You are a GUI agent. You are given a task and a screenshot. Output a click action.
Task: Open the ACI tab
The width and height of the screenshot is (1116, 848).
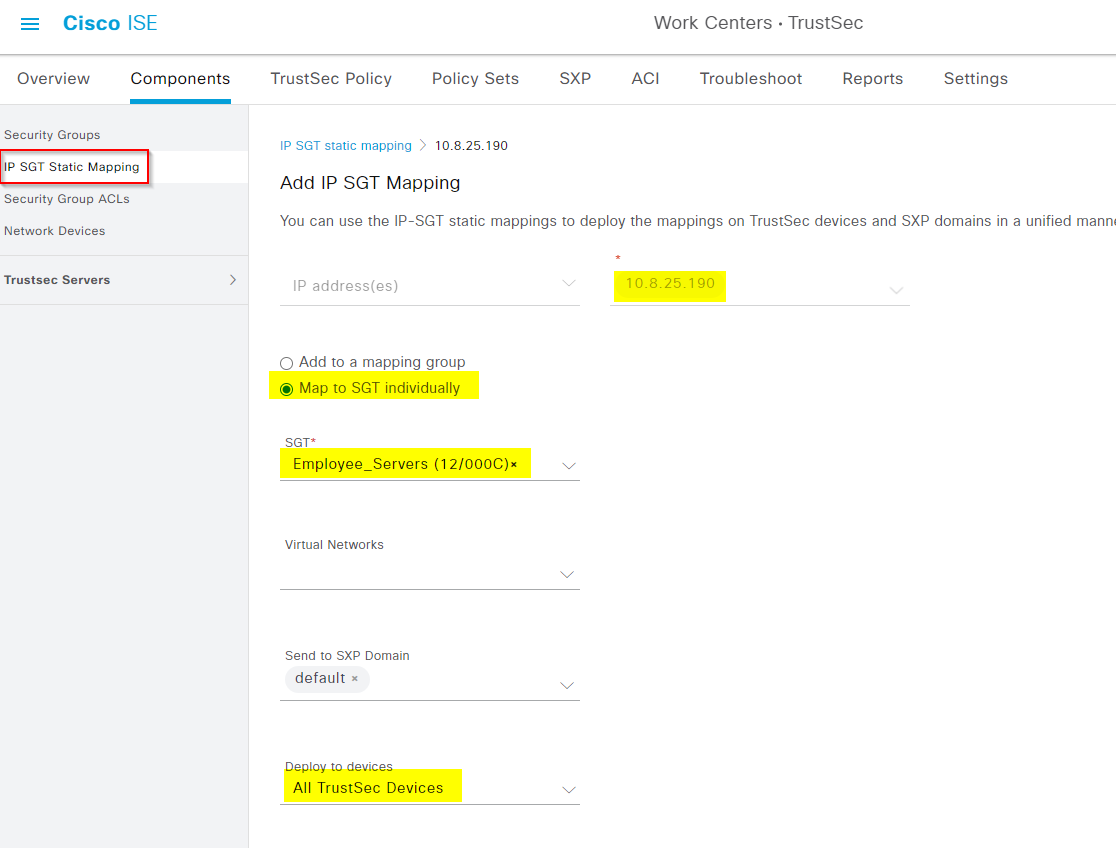click(x=646, y=78)
